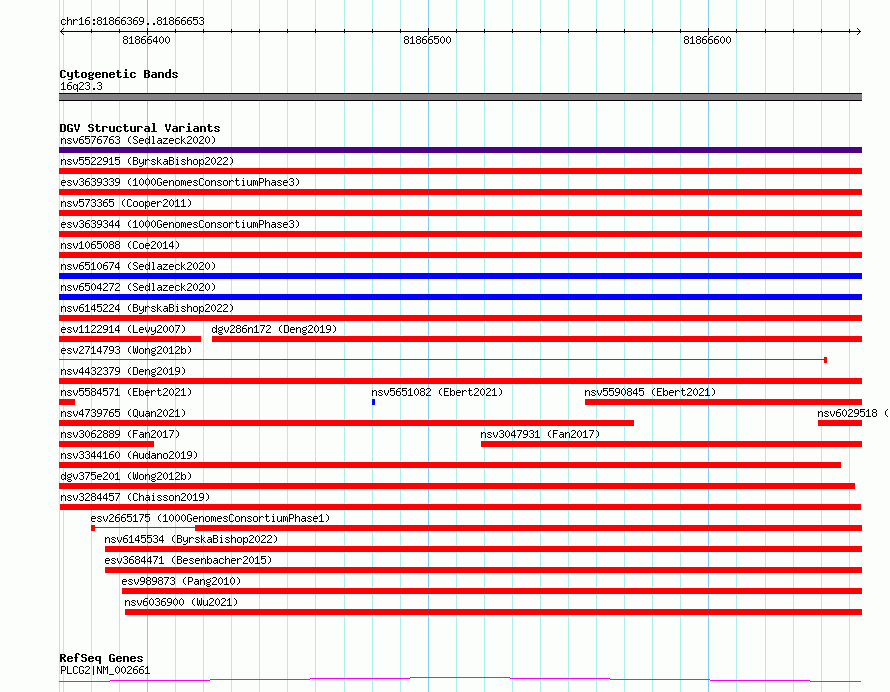Screen dimensions: 890x692
Task: Click the DGV Structural Variants track title
Action: pos(140,128)
